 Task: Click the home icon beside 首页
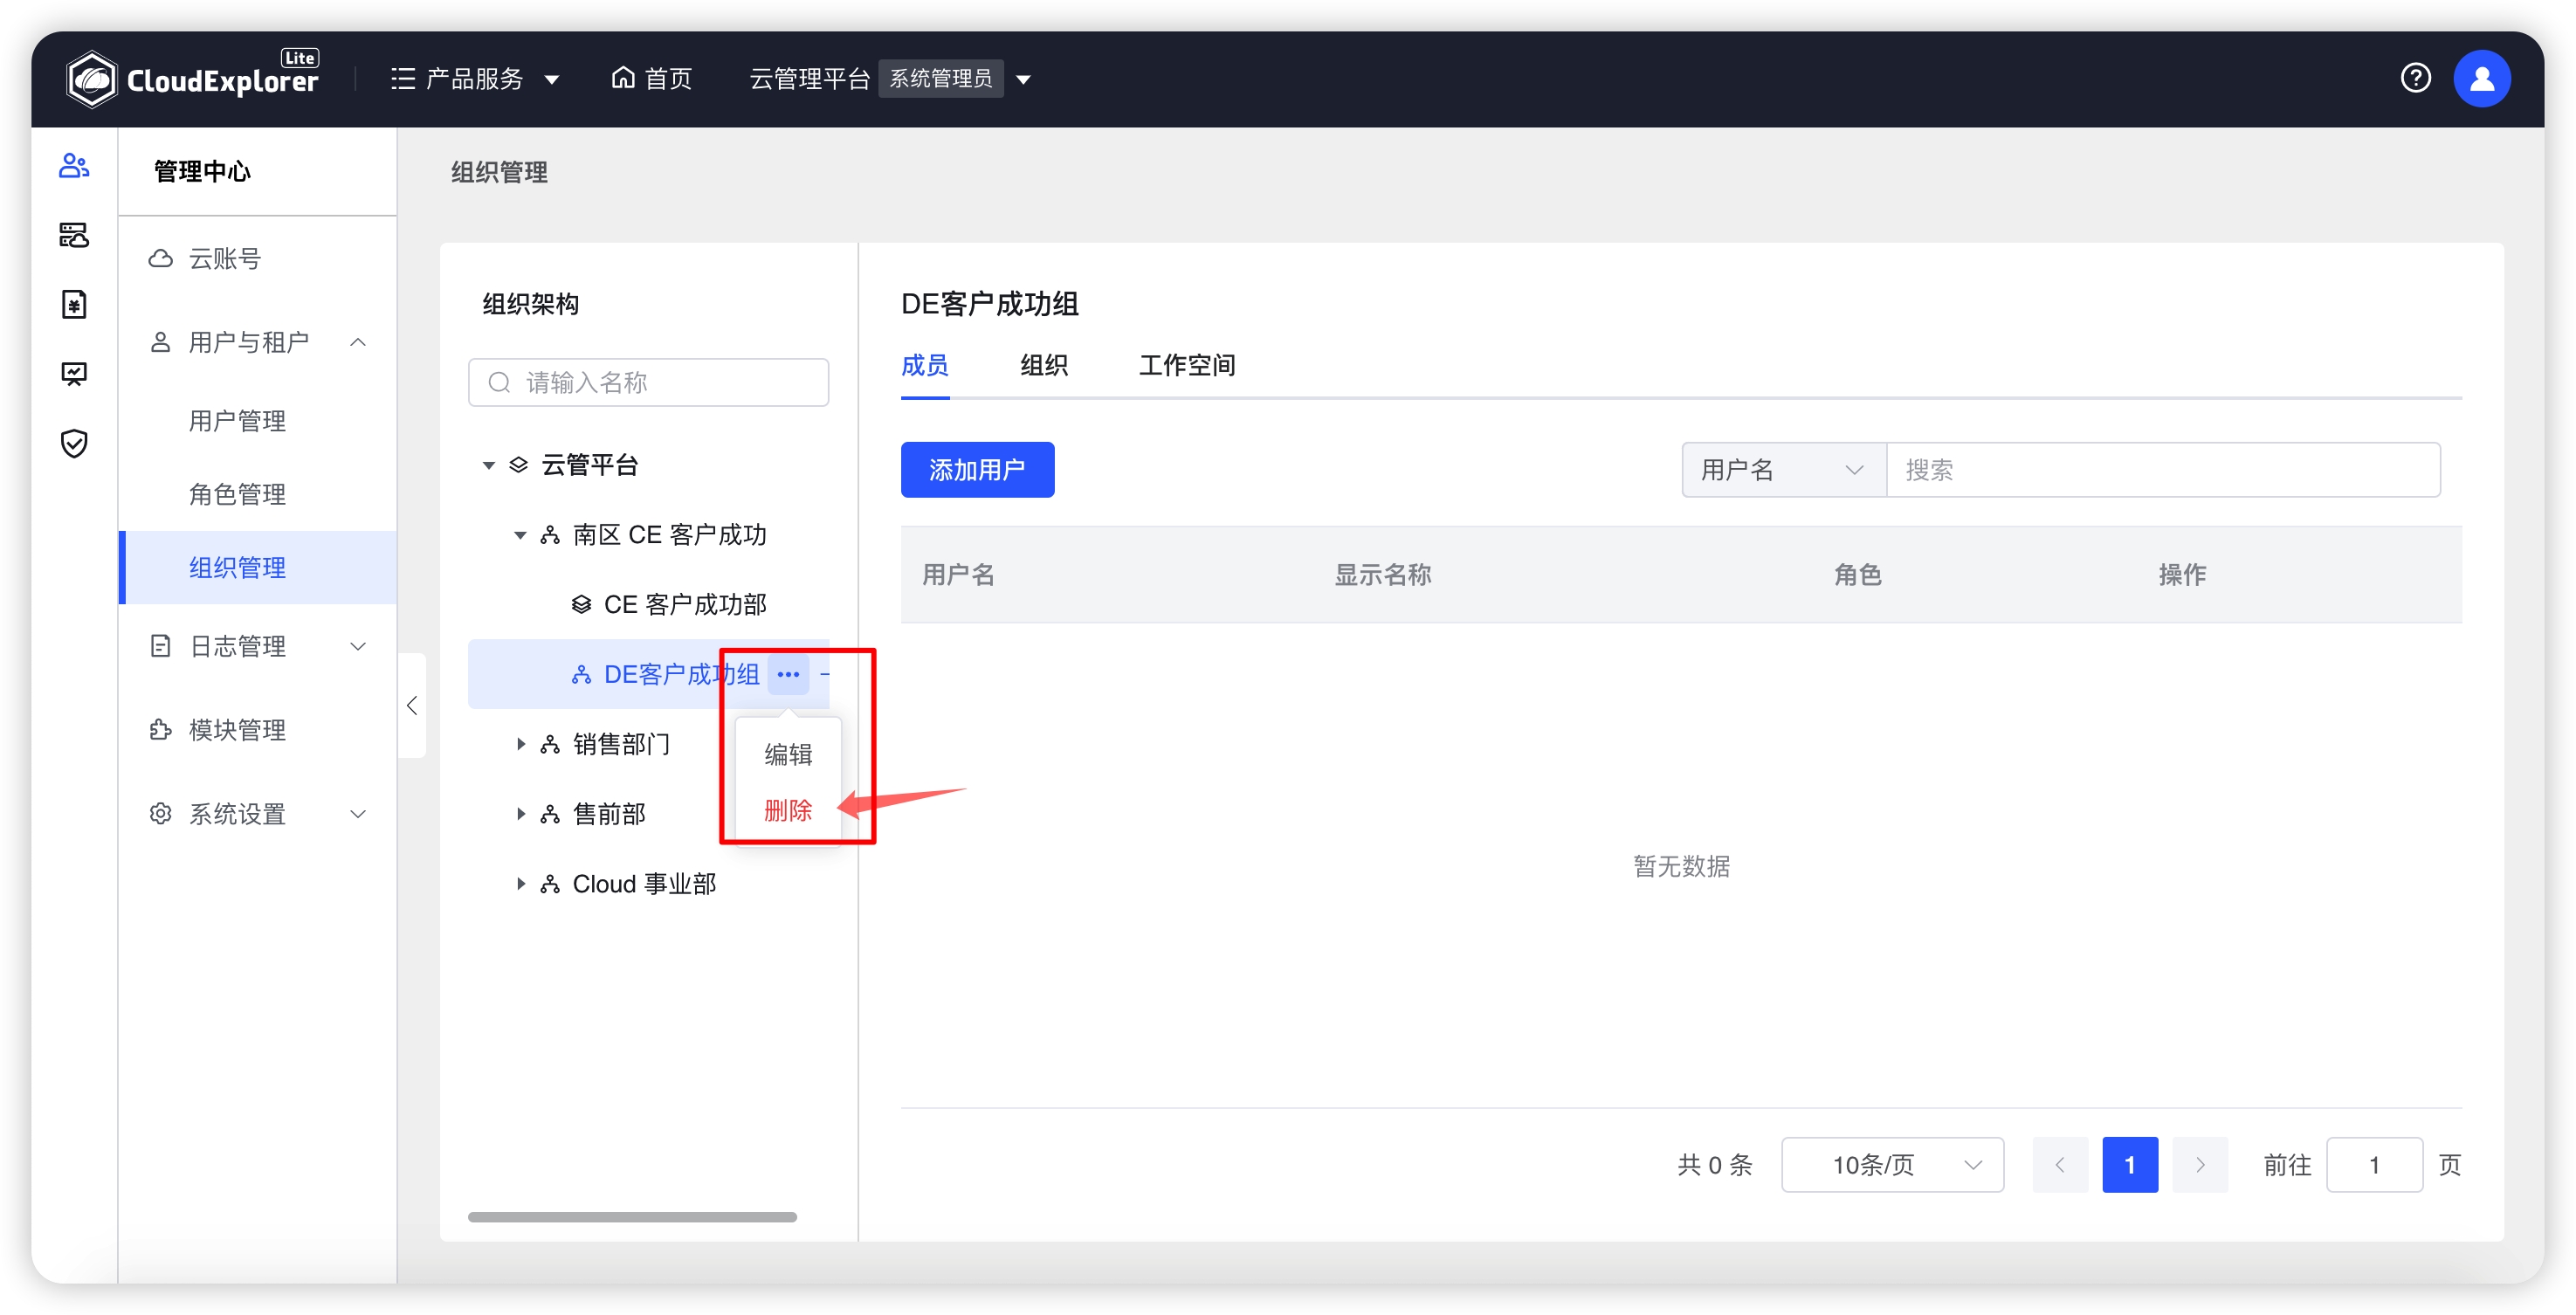tap(623, 77)
